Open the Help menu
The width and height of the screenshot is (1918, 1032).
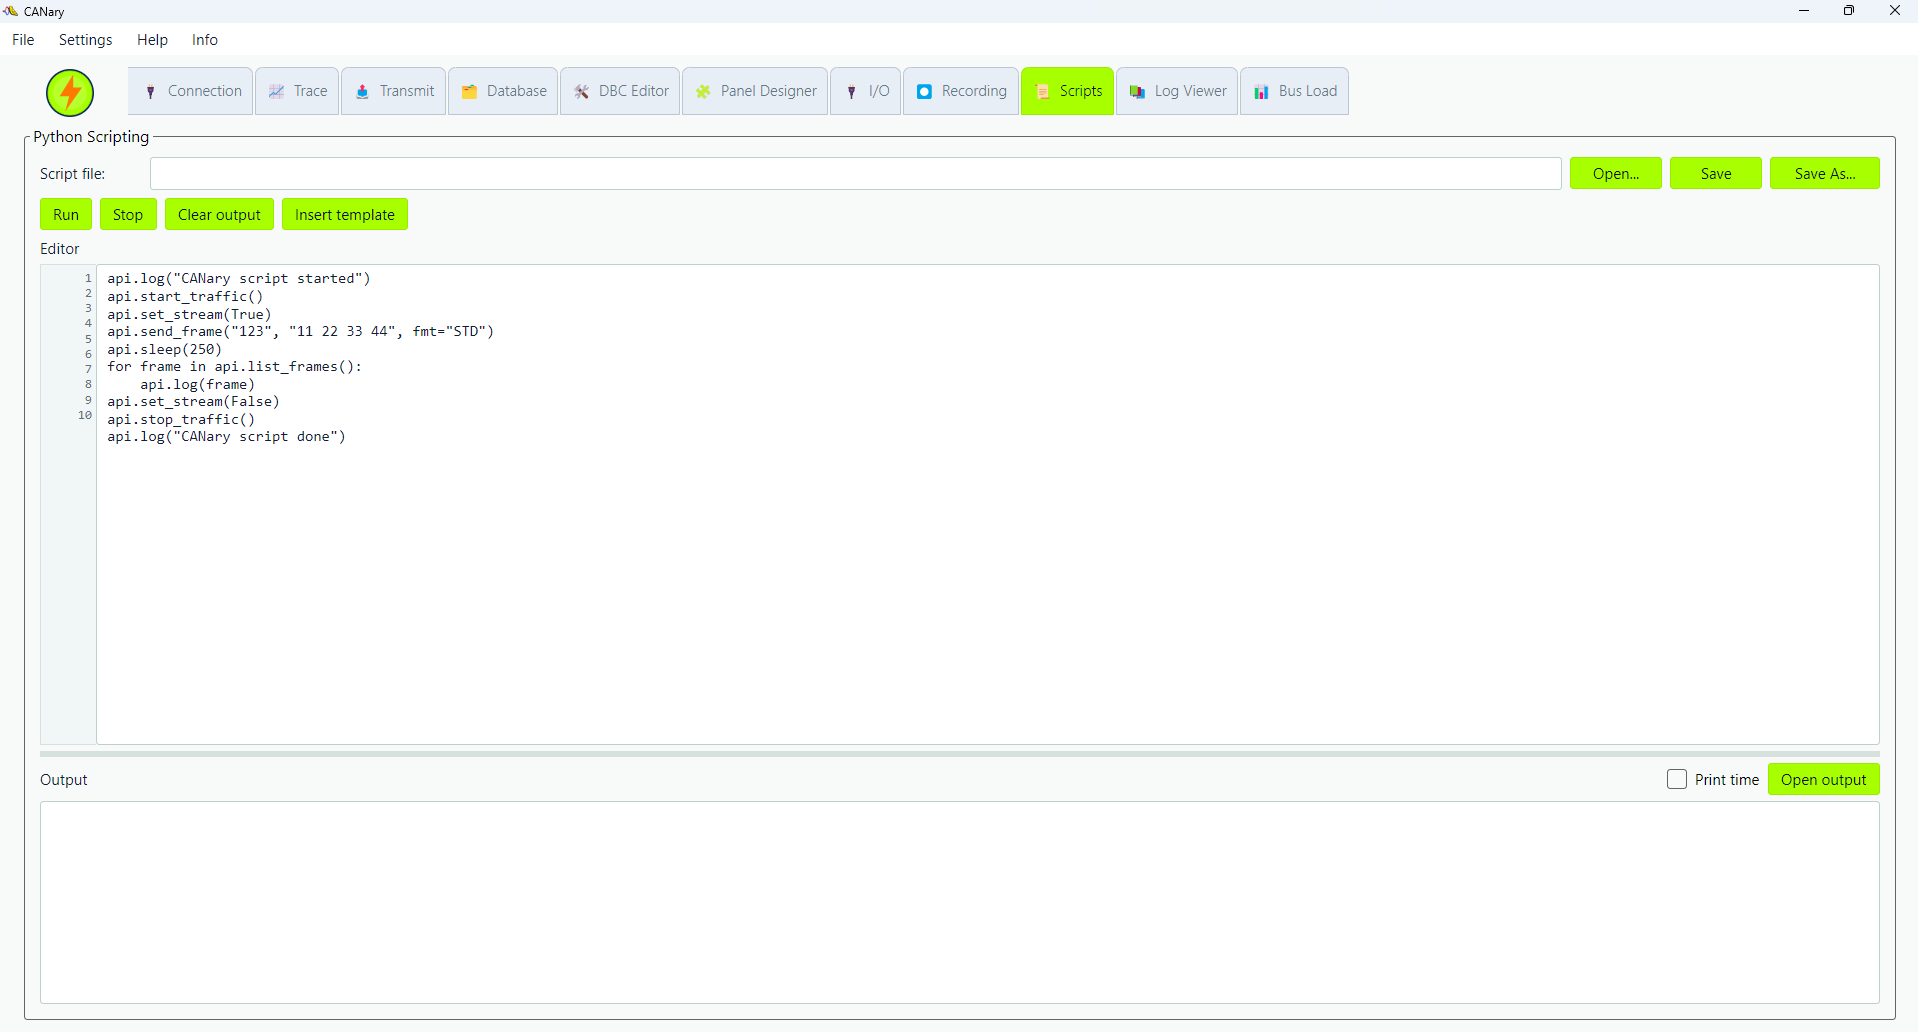[152, 40]
